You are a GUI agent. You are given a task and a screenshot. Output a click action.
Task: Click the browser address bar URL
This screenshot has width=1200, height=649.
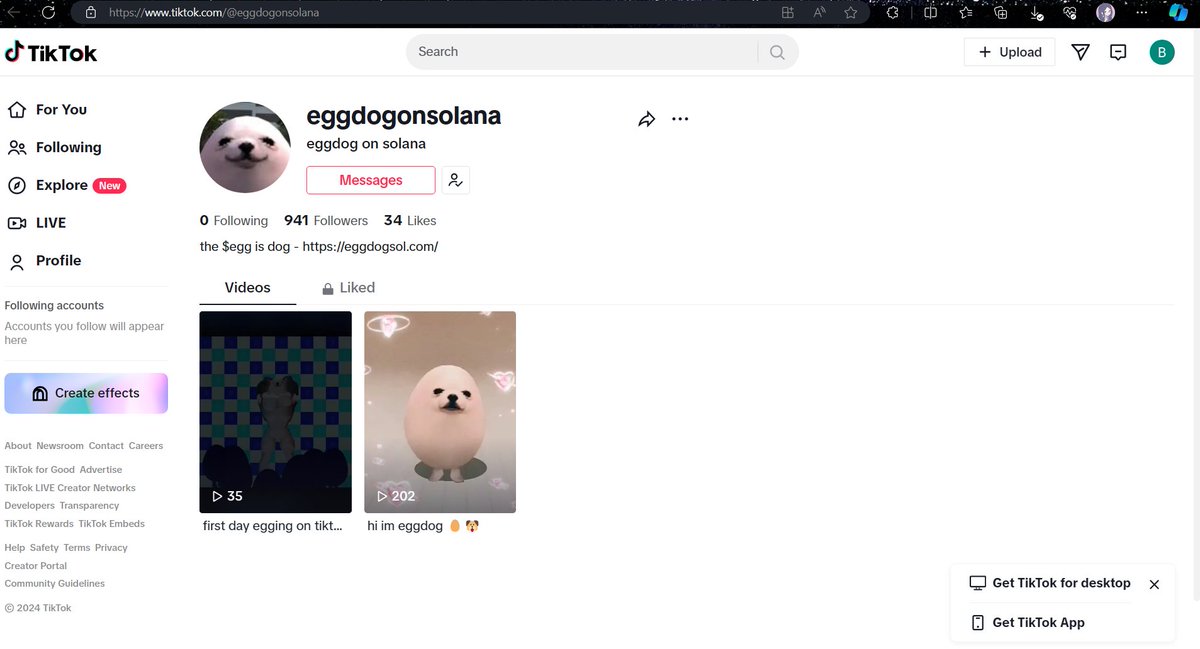(215, 13)
